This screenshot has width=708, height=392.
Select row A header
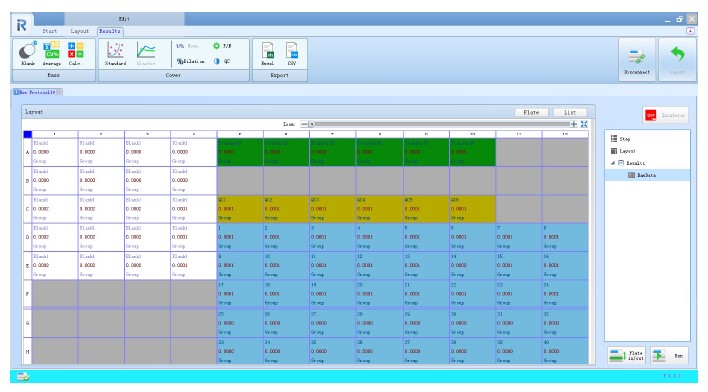point(28,152)
